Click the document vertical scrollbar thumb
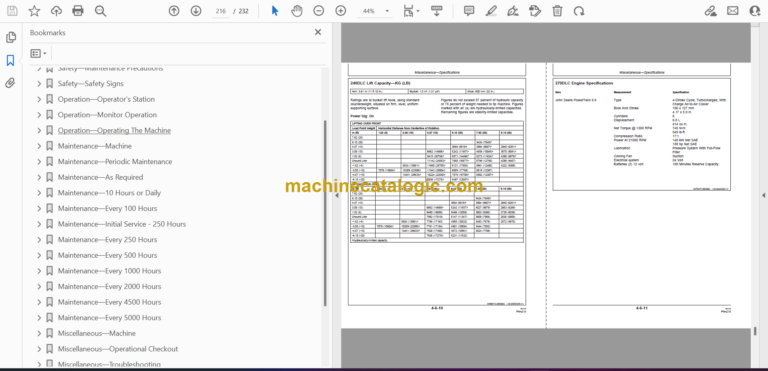 click(x=756, y=331)
